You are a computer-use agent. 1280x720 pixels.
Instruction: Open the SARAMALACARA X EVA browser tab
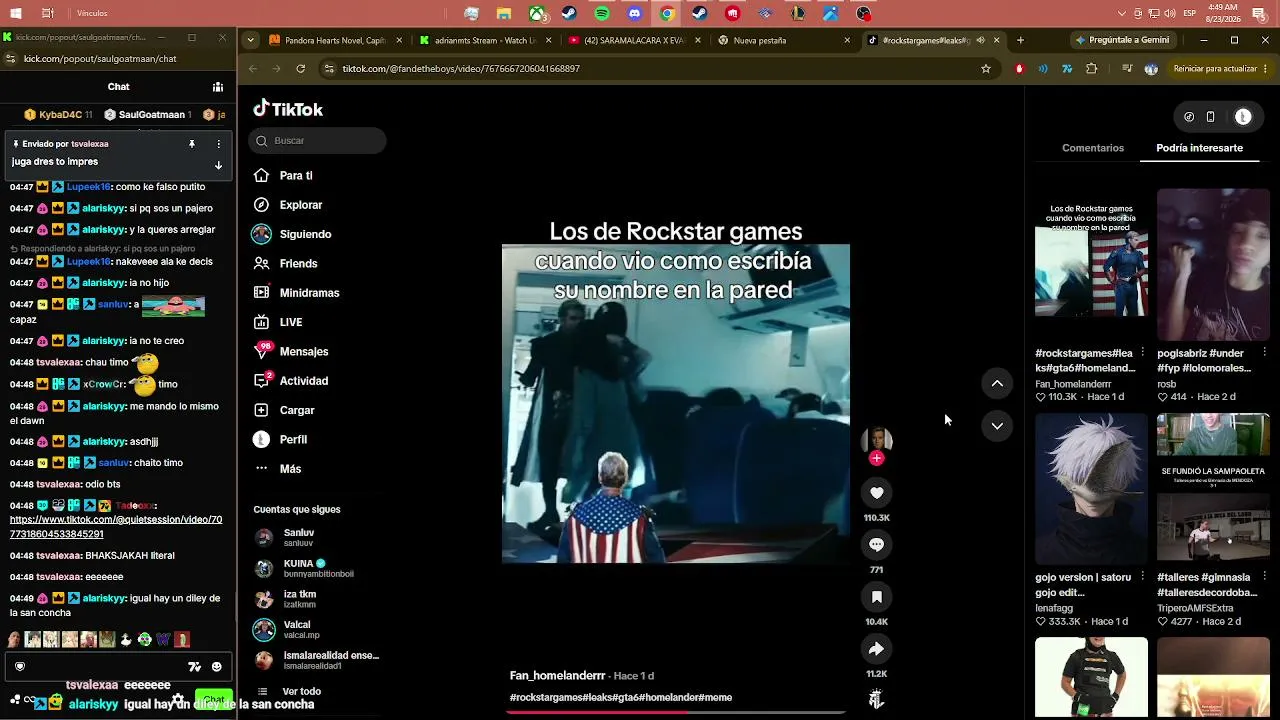(x=633, y=41)
